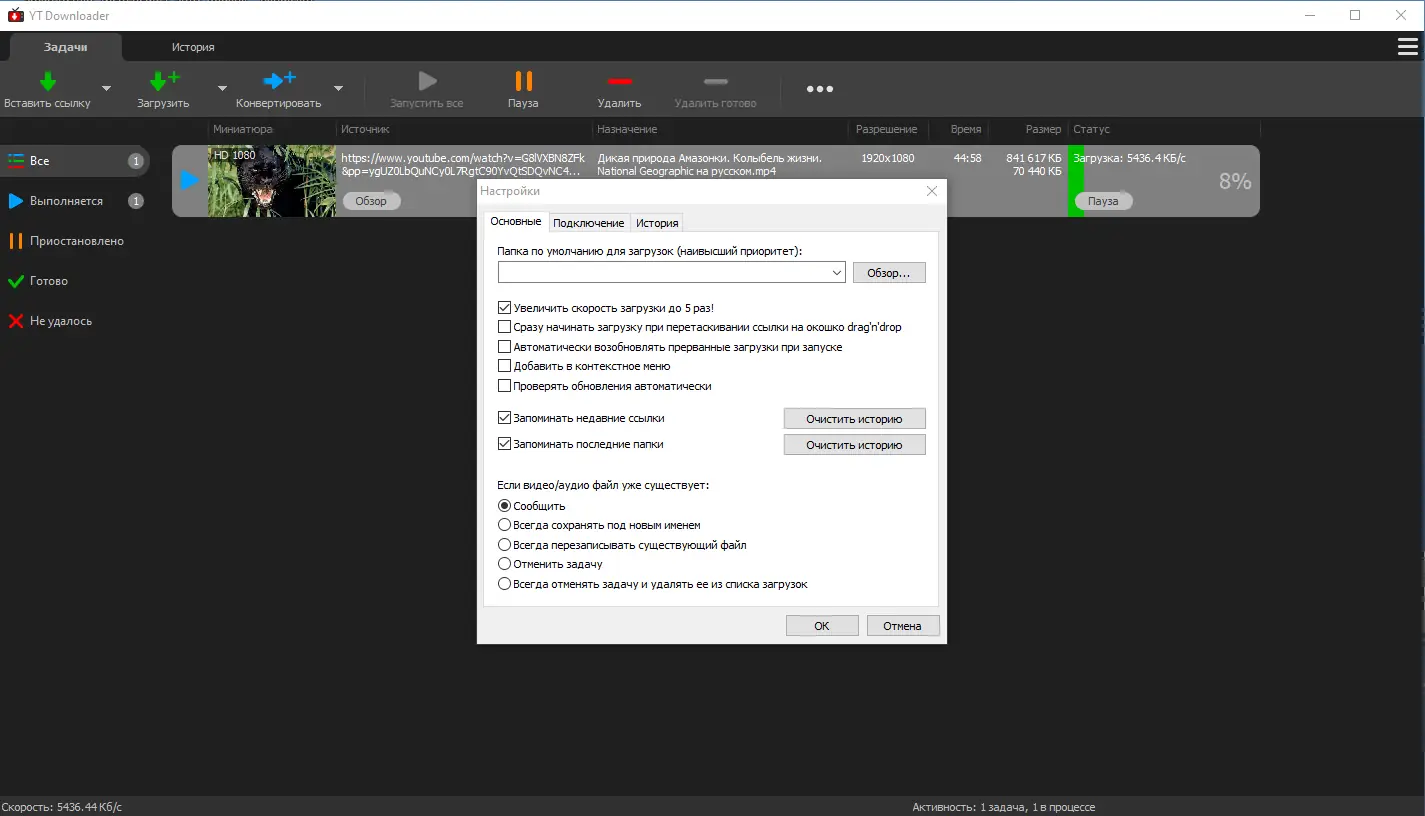The width and height of the screenshot is (1425, 816).
Task: Click Обзор... in the Настройки dialog
Action: coord(889,273)
